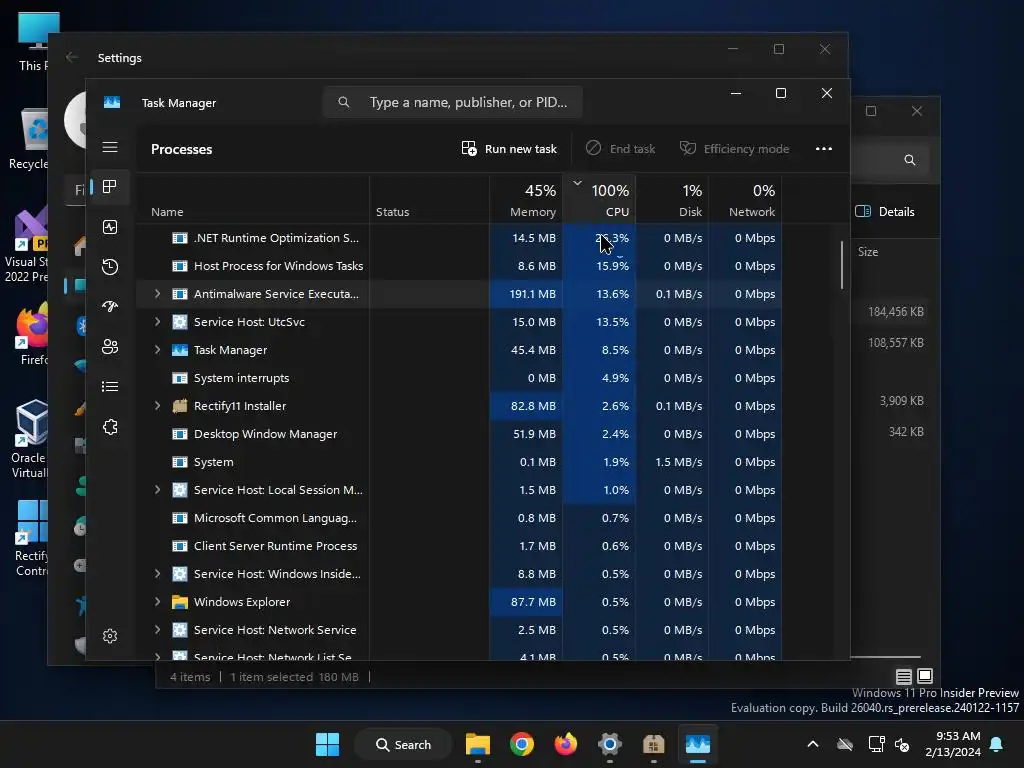Expand the Task Manager process group

point(157,350)
